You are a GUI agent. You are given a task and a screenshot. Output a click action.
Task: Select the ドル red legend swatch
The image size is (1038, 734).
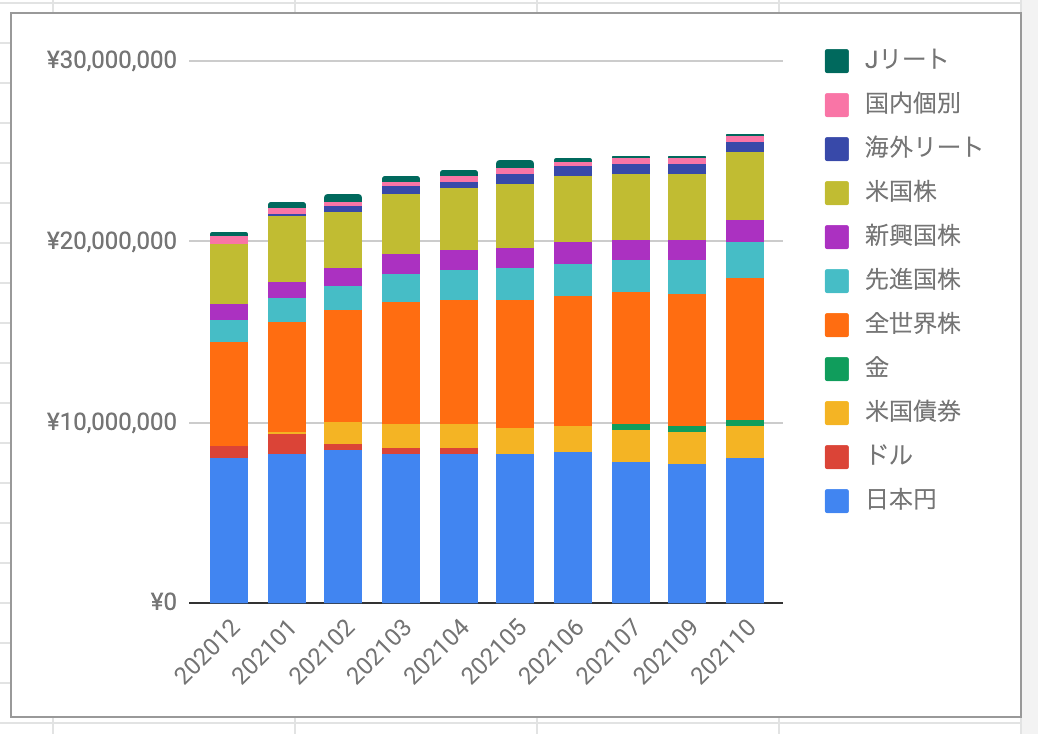pyautogui.click(x=837, y=457)
